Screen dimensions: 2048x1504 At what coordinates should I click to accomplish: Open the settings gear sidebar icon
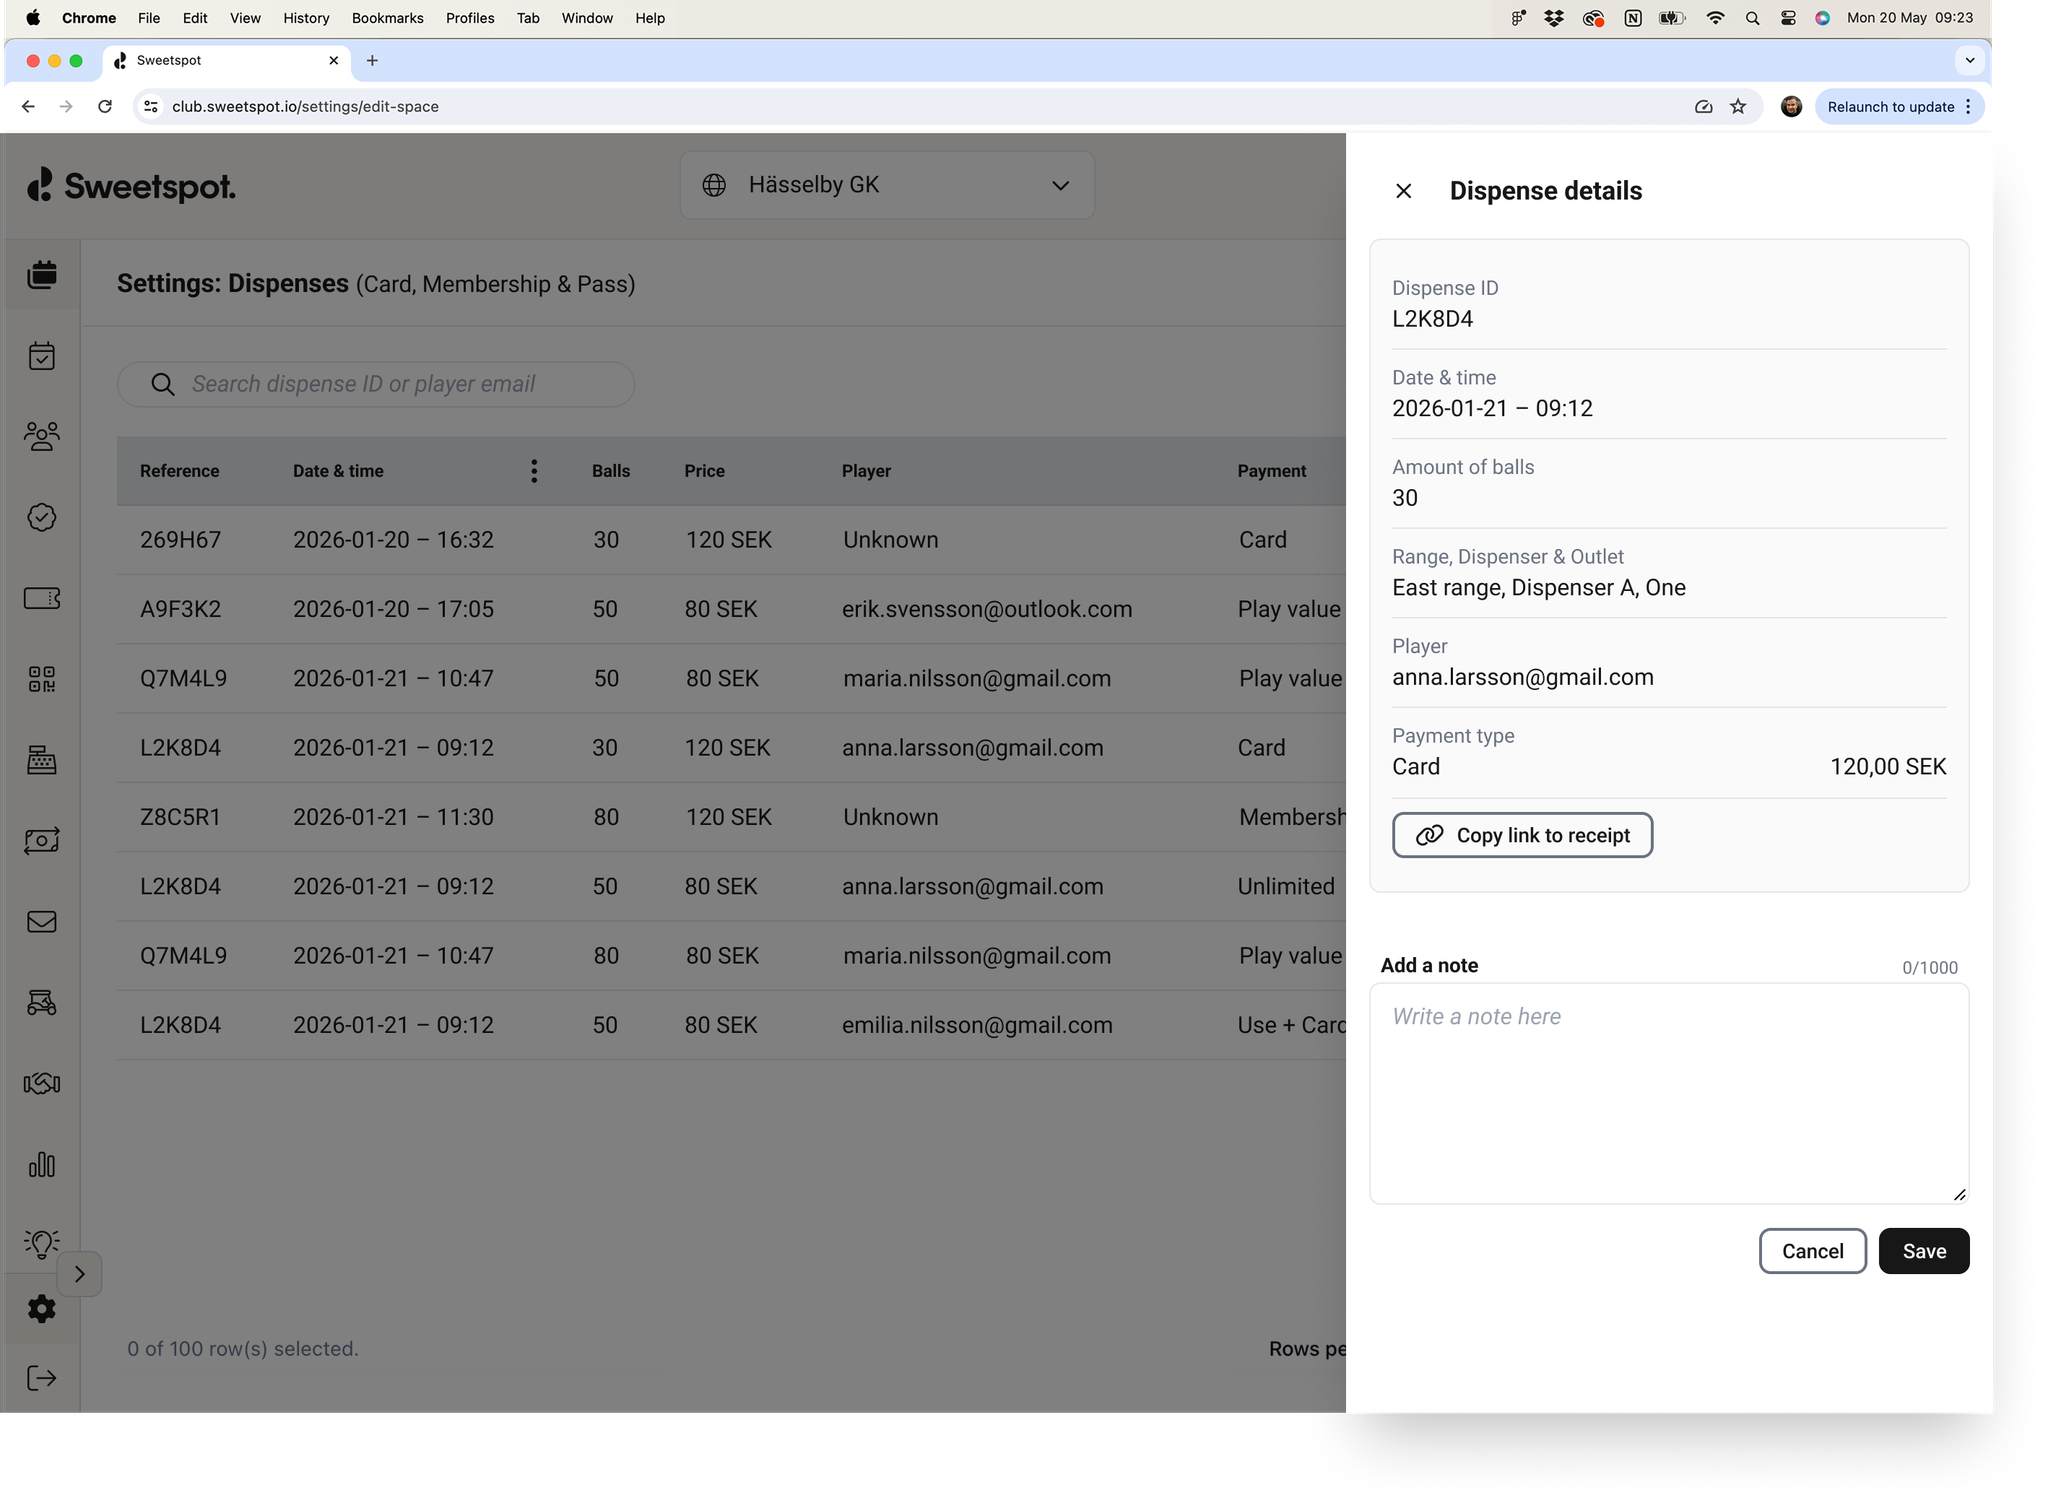click(x=42, y=1309)
